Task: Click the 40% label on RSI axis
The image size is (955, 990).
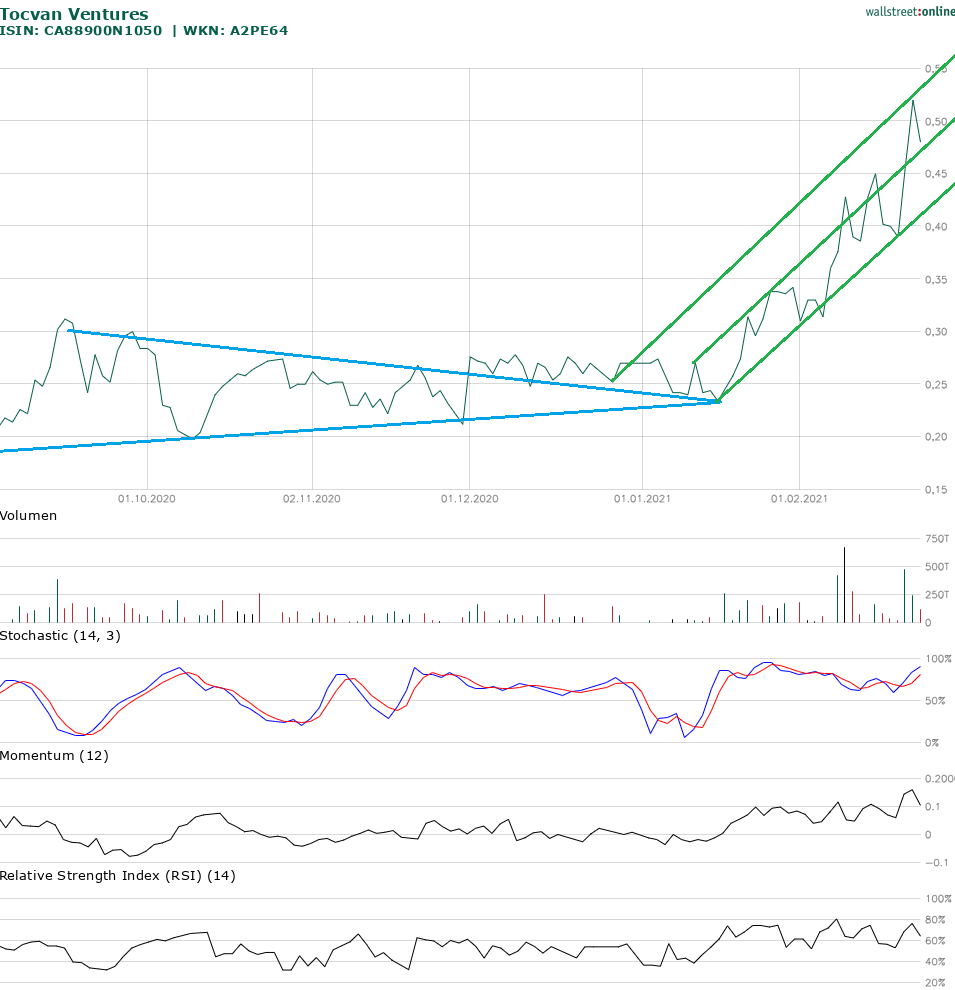Action: click(935, 962)
